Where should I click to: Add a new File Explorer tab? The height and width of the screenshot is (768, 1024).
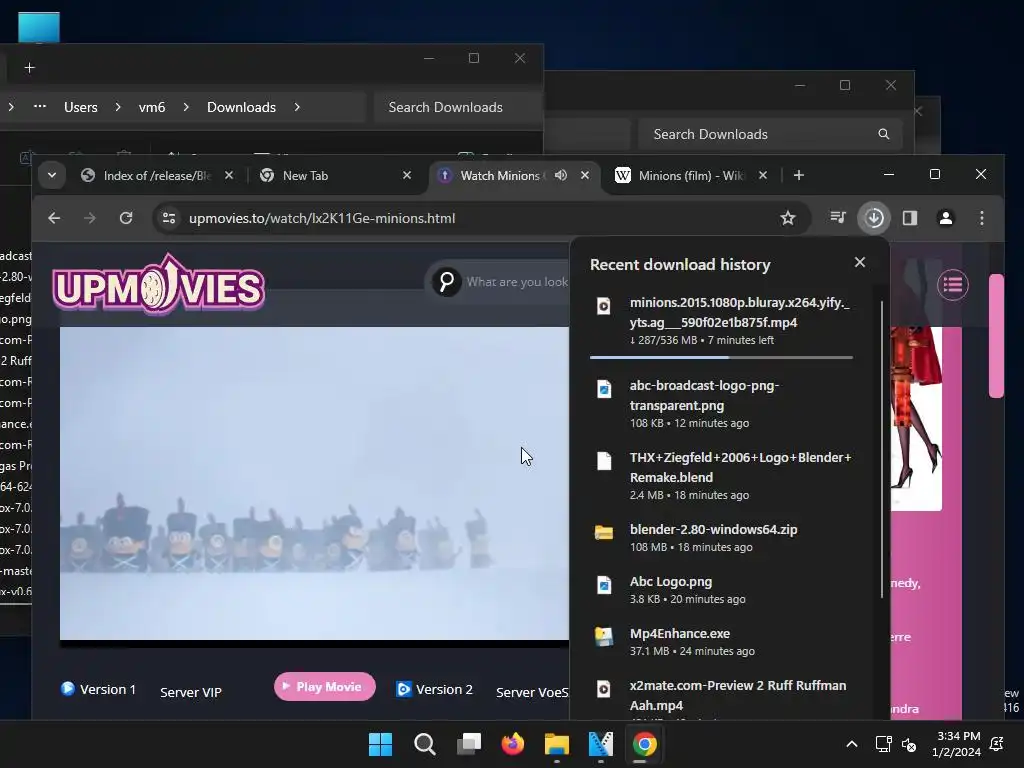[x=29, y=68]
